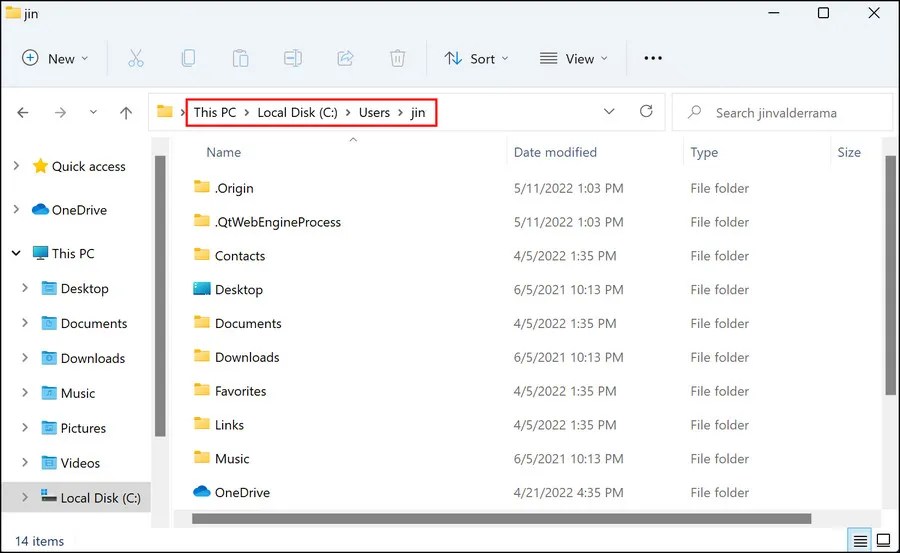This screenshot has width=900, height=553.
Task: Expand the OneDrive tree node
Action: click(16, 210)
